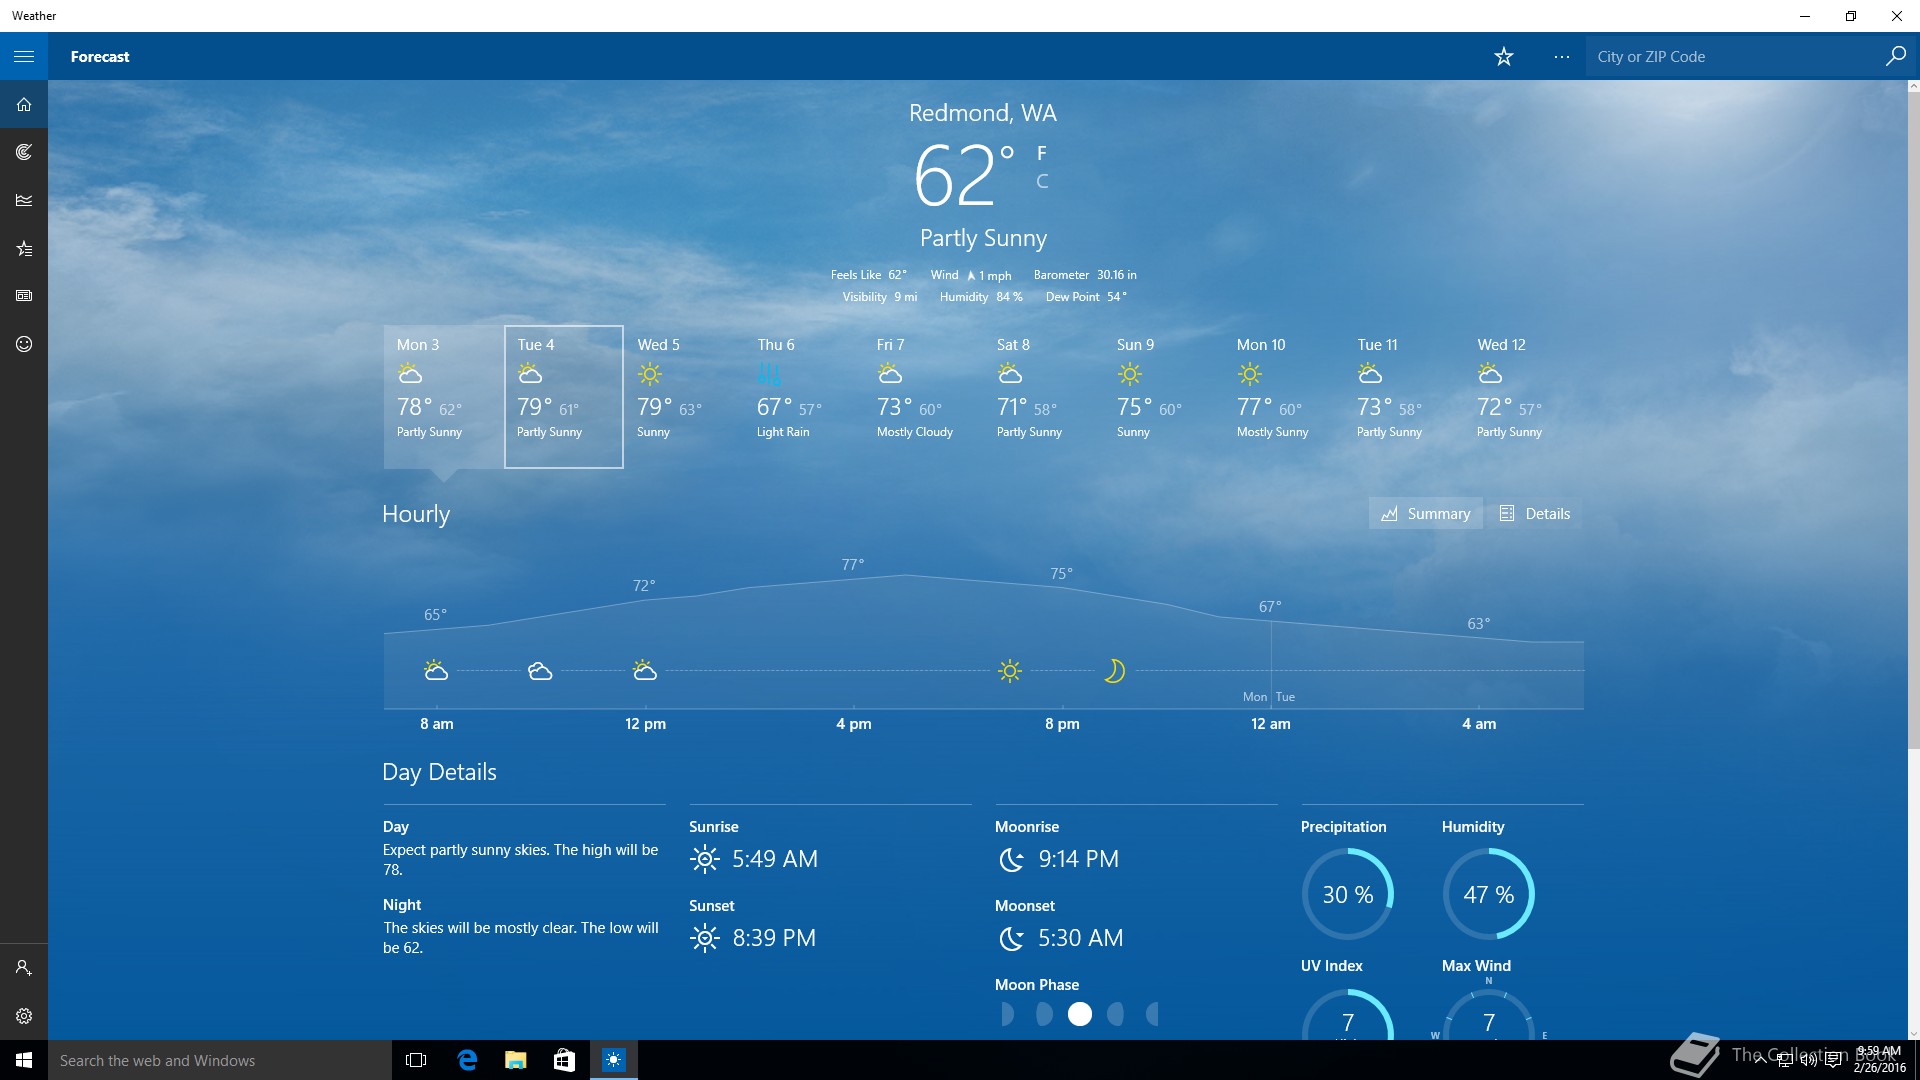
Task: Open the account sign-in icon
Action: point(24,968)
